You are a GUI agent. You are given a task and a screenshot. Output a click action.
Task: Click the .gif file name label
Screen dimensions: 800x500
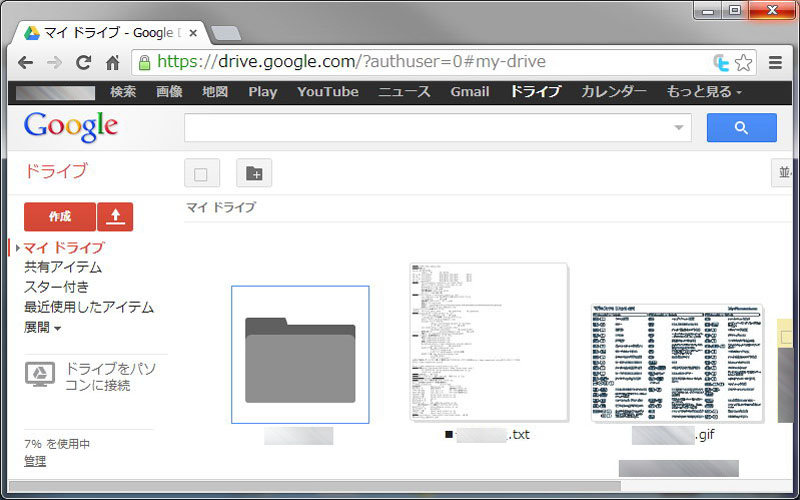673,435
